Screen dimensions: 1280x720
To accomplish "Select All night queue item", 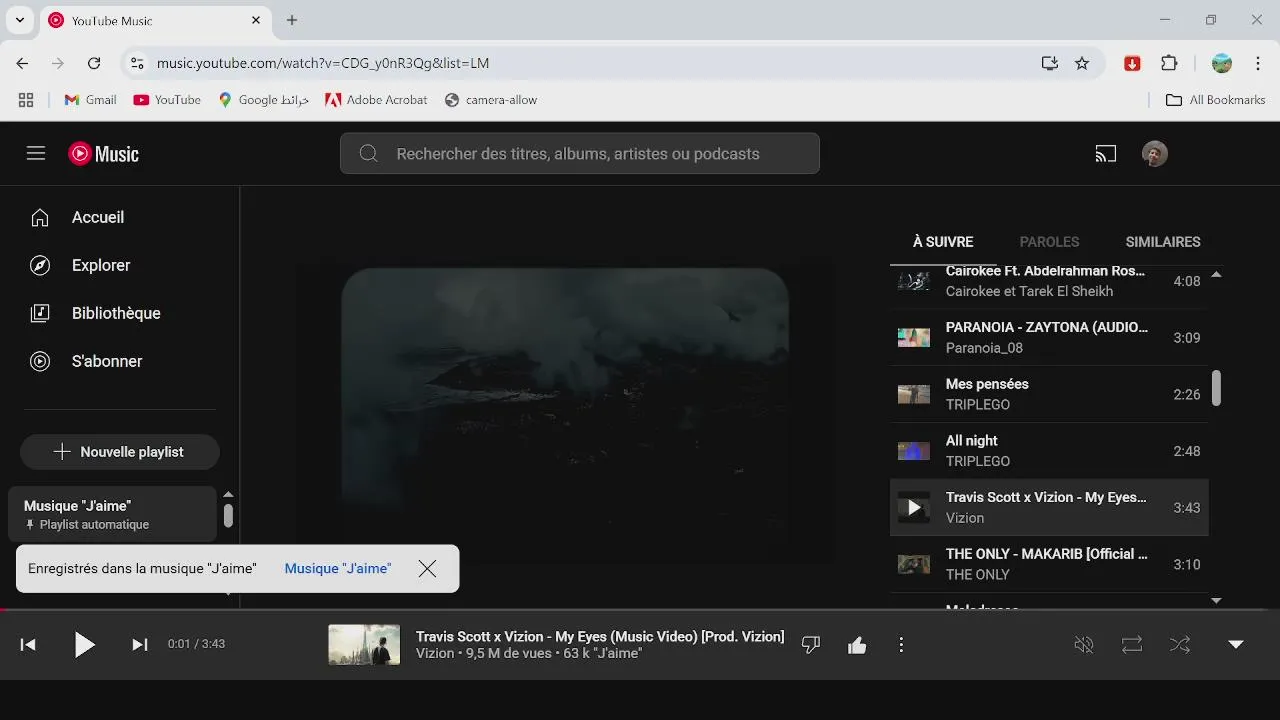I will click(1049, 451).
